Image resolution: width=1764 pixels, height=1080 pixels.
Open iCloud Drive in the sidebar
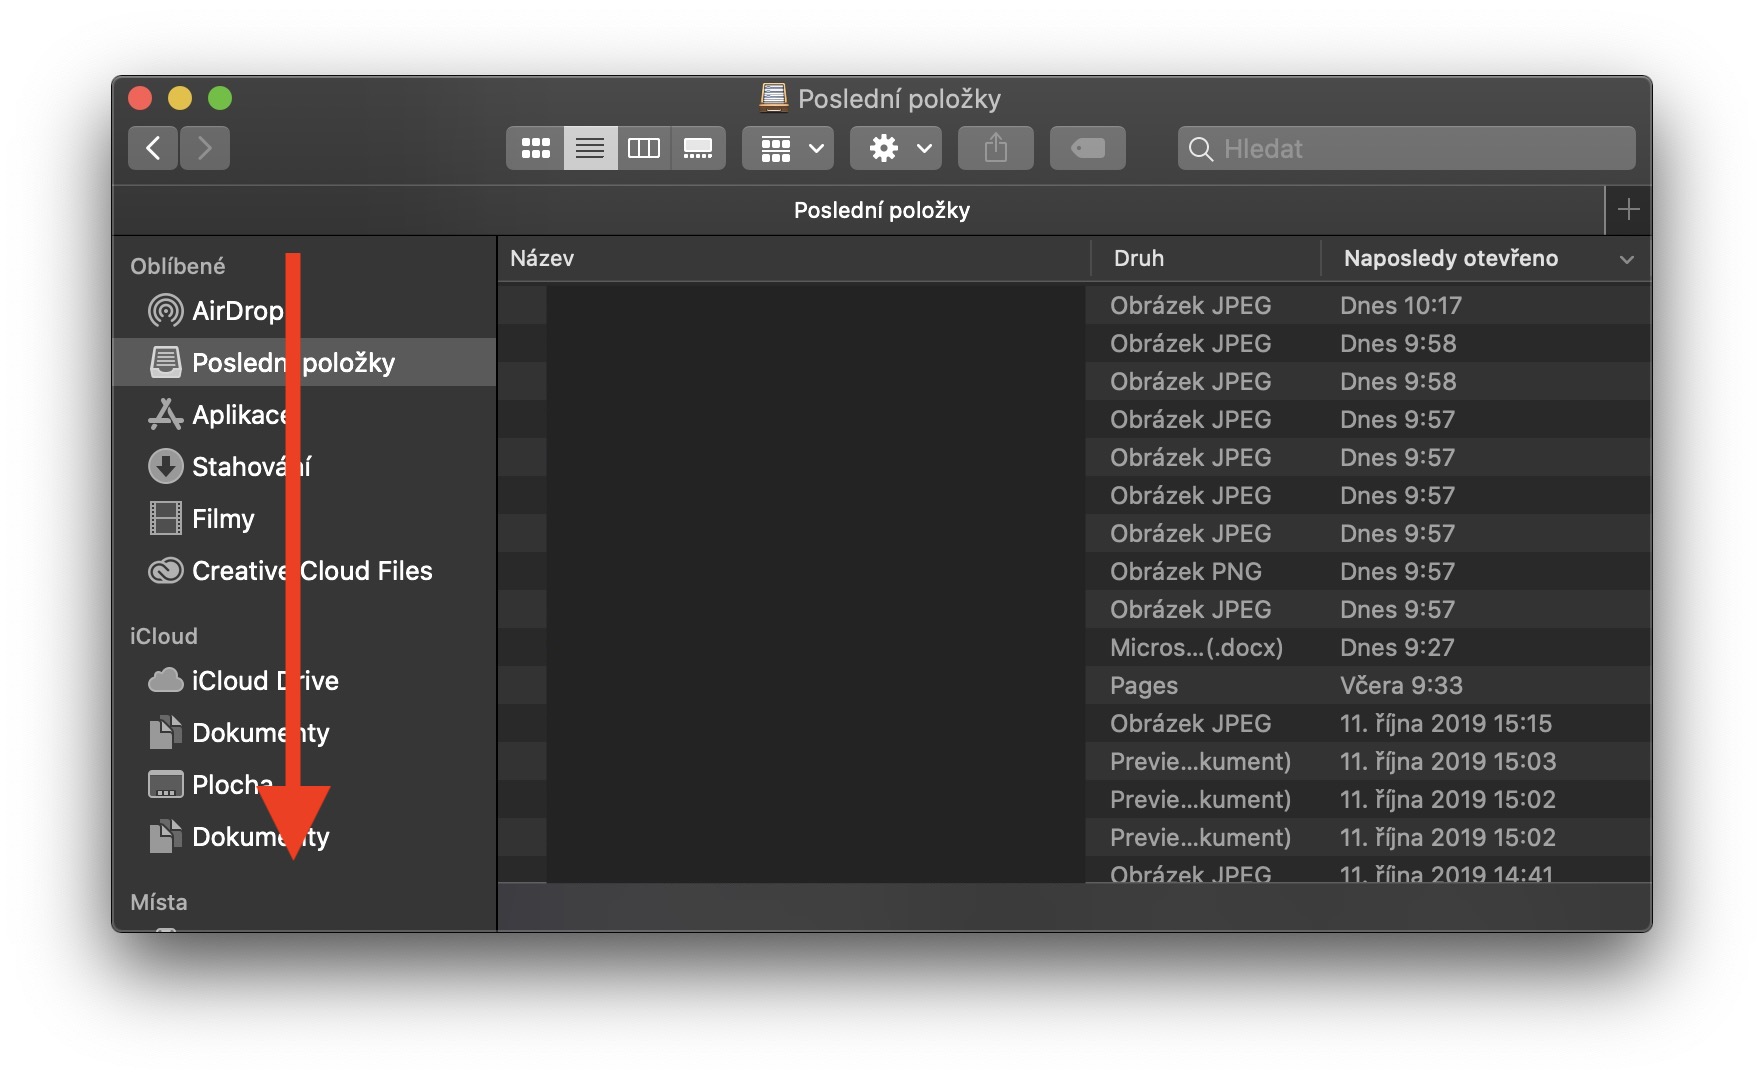click(x=304, y=680)
